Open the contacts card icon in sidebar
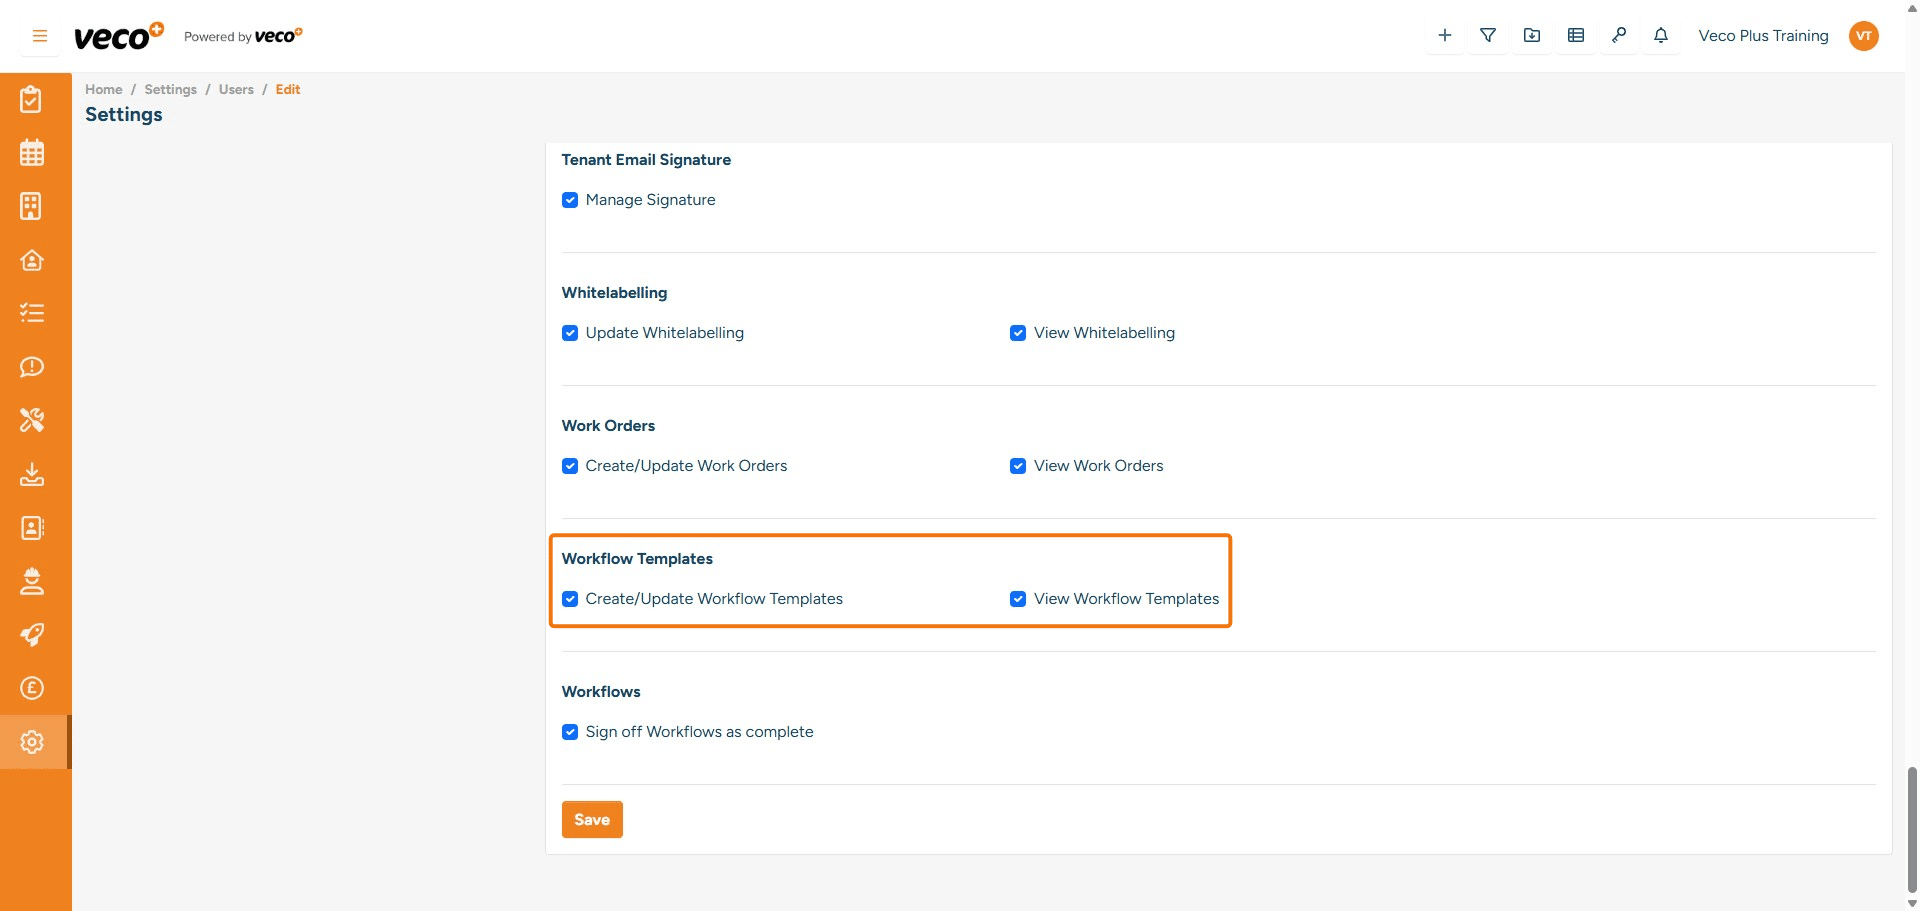This screenshot has width=1920, height=911. 32,528
